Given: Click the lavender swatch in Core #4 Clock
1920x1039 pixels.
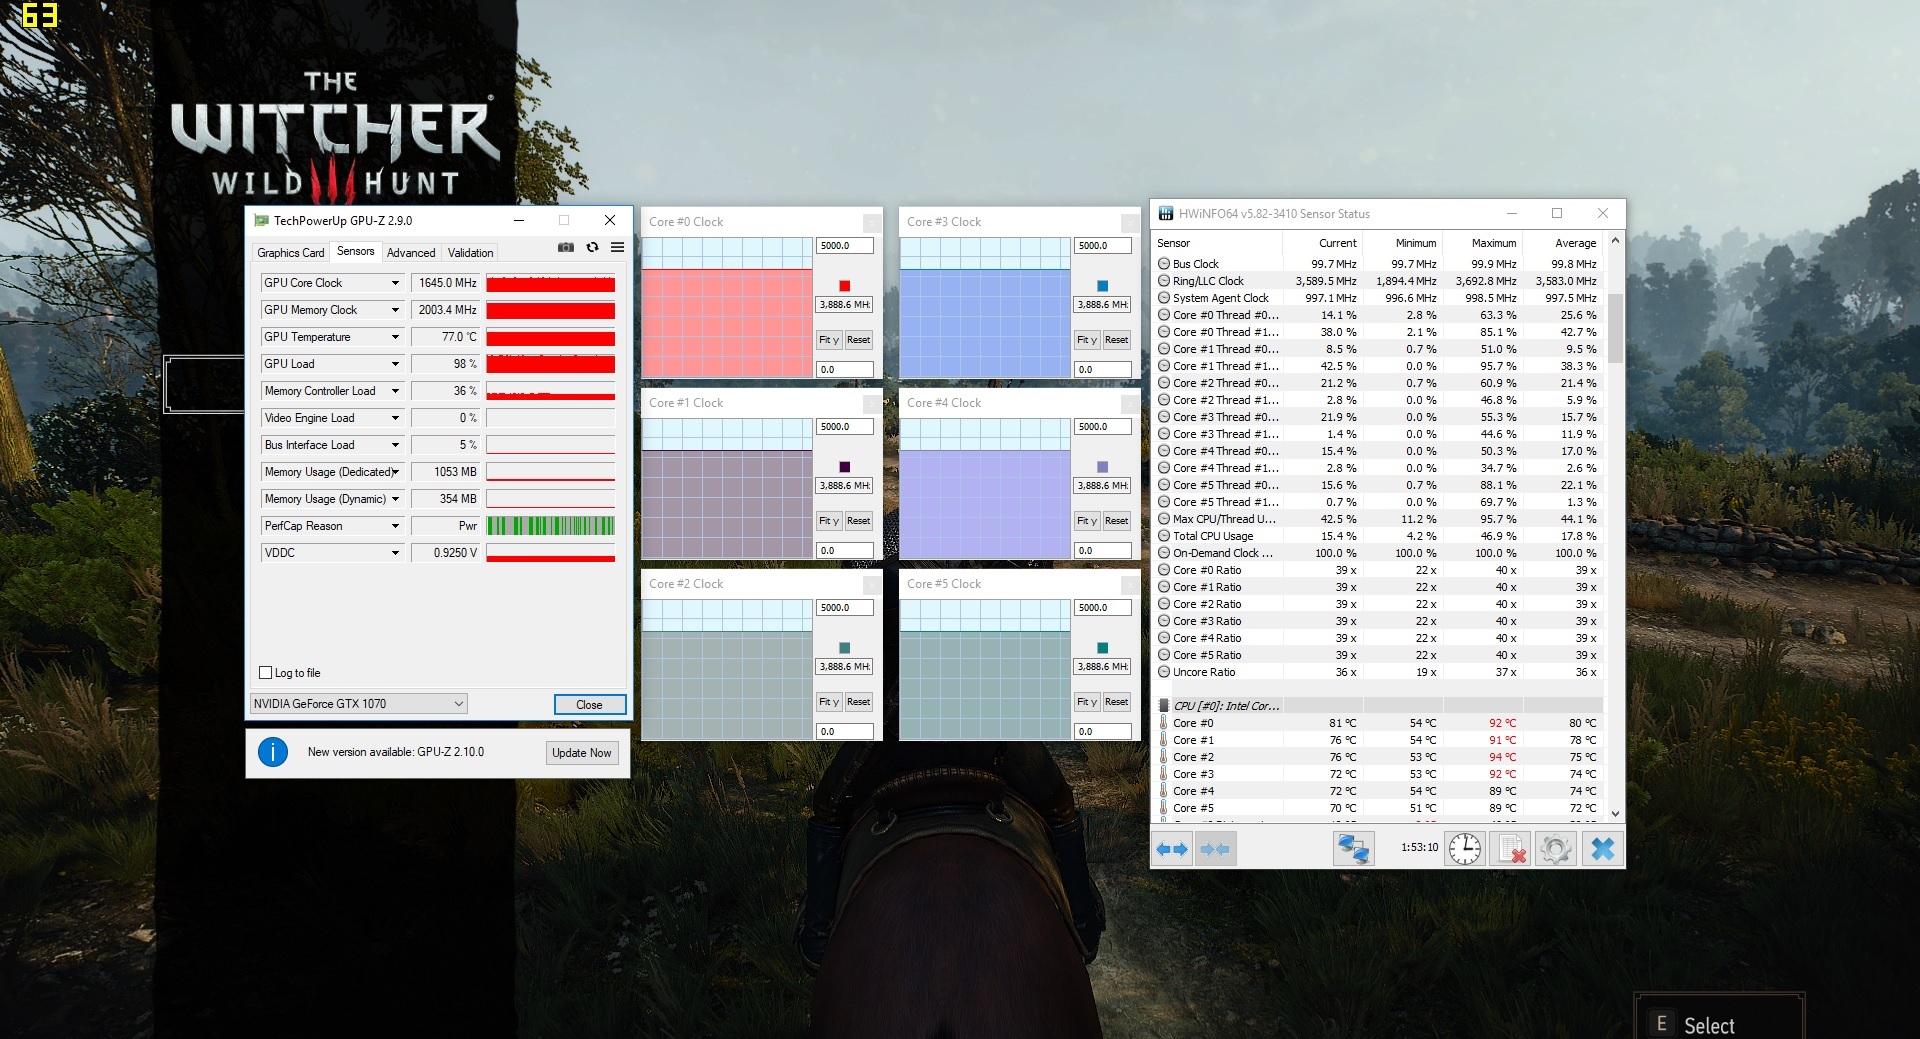Looking at the screenshot, I should pos(1103,467).
